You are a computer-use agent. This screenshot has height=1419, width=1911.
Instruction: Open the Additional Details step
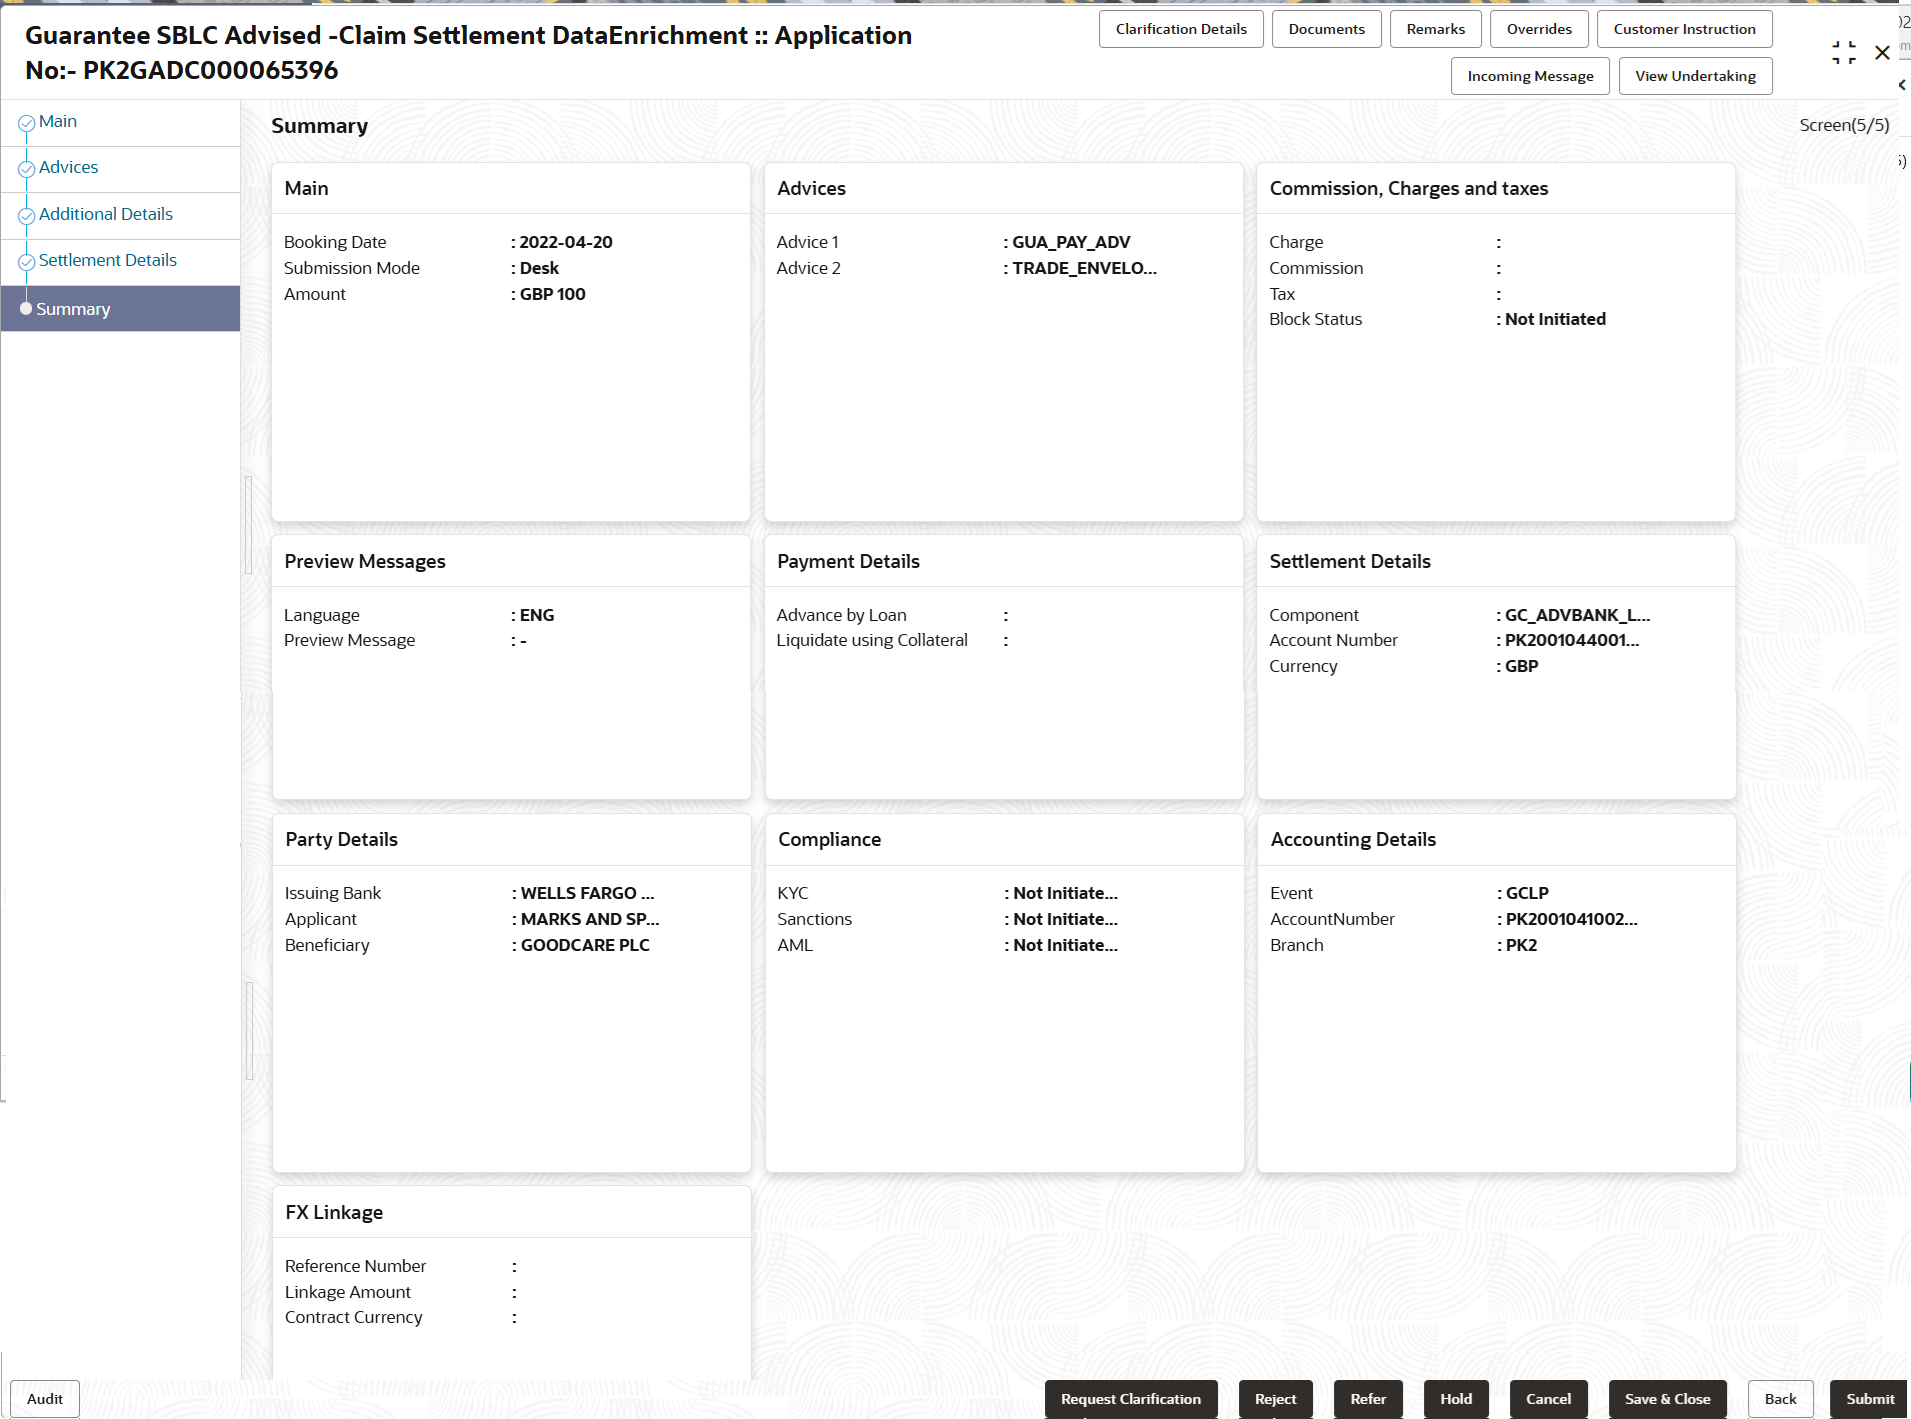pos(106,215)
